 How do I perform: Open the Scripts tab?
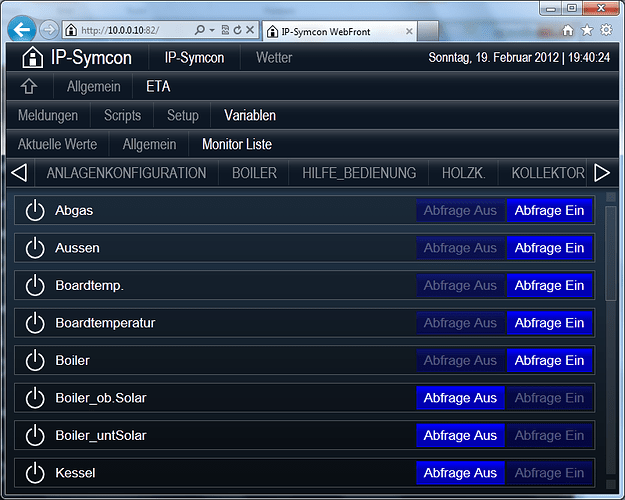point(122,115)
